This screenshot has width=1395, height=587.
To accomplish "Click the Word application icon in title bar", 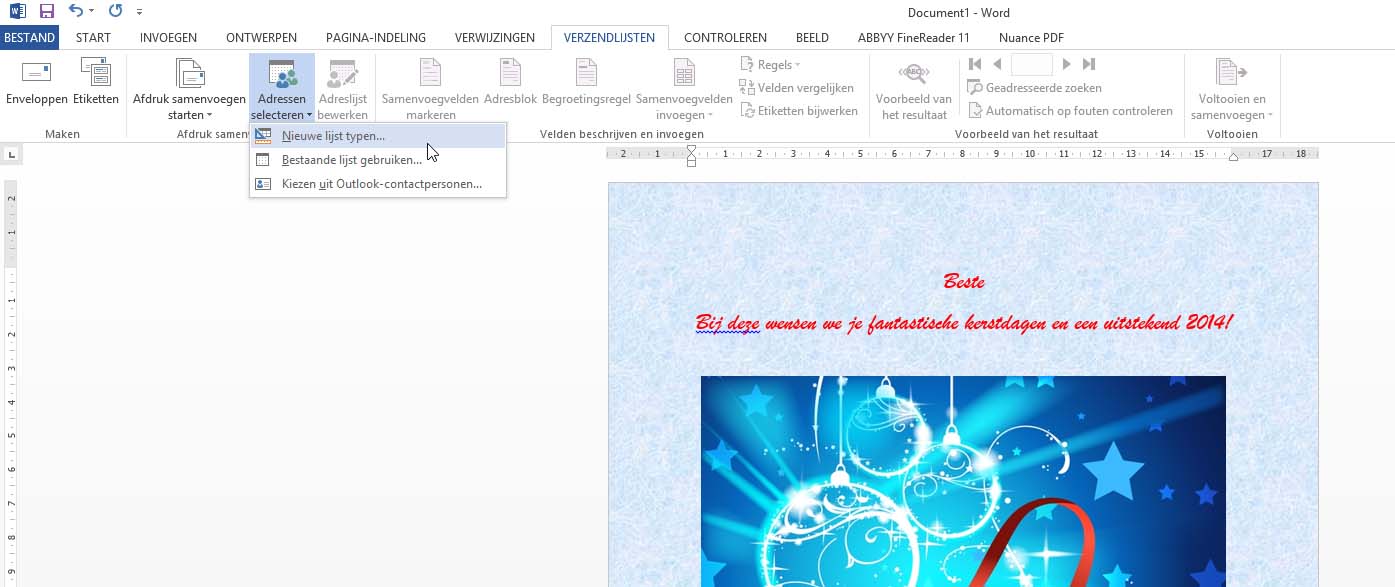I will (x=17, y=12).
